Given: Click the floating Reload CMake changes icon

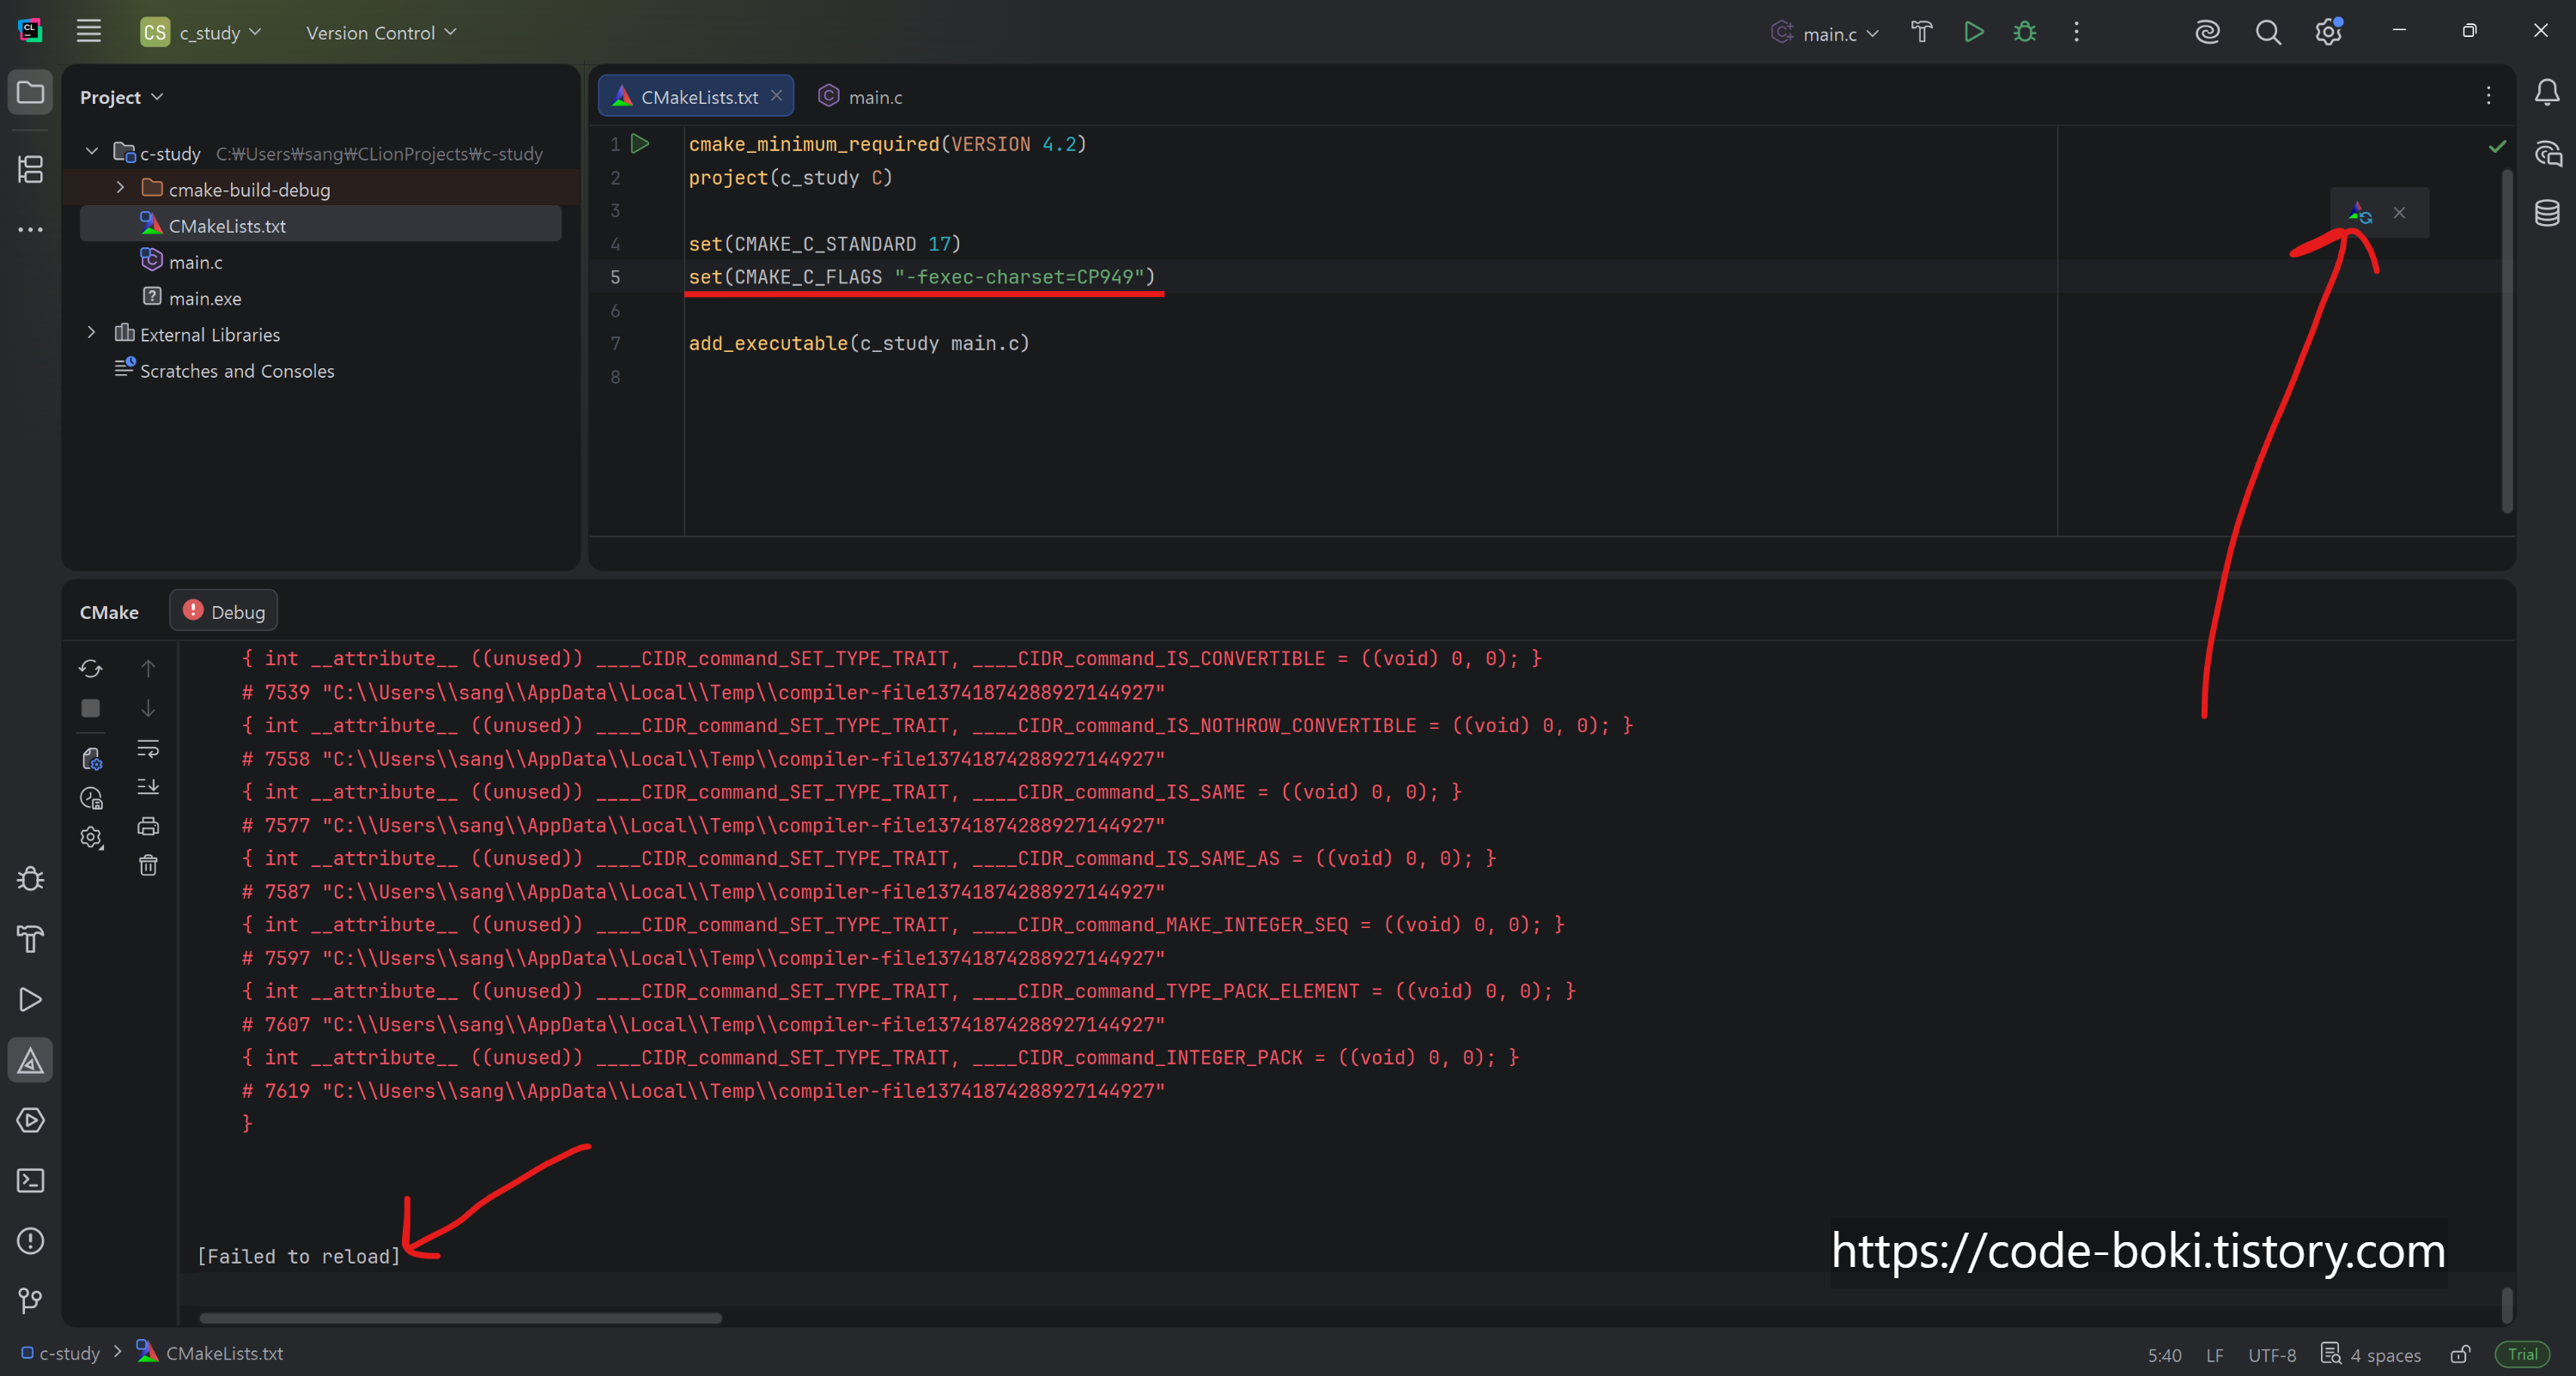Looking at the screenshot, I should (x=2360, y=212).
